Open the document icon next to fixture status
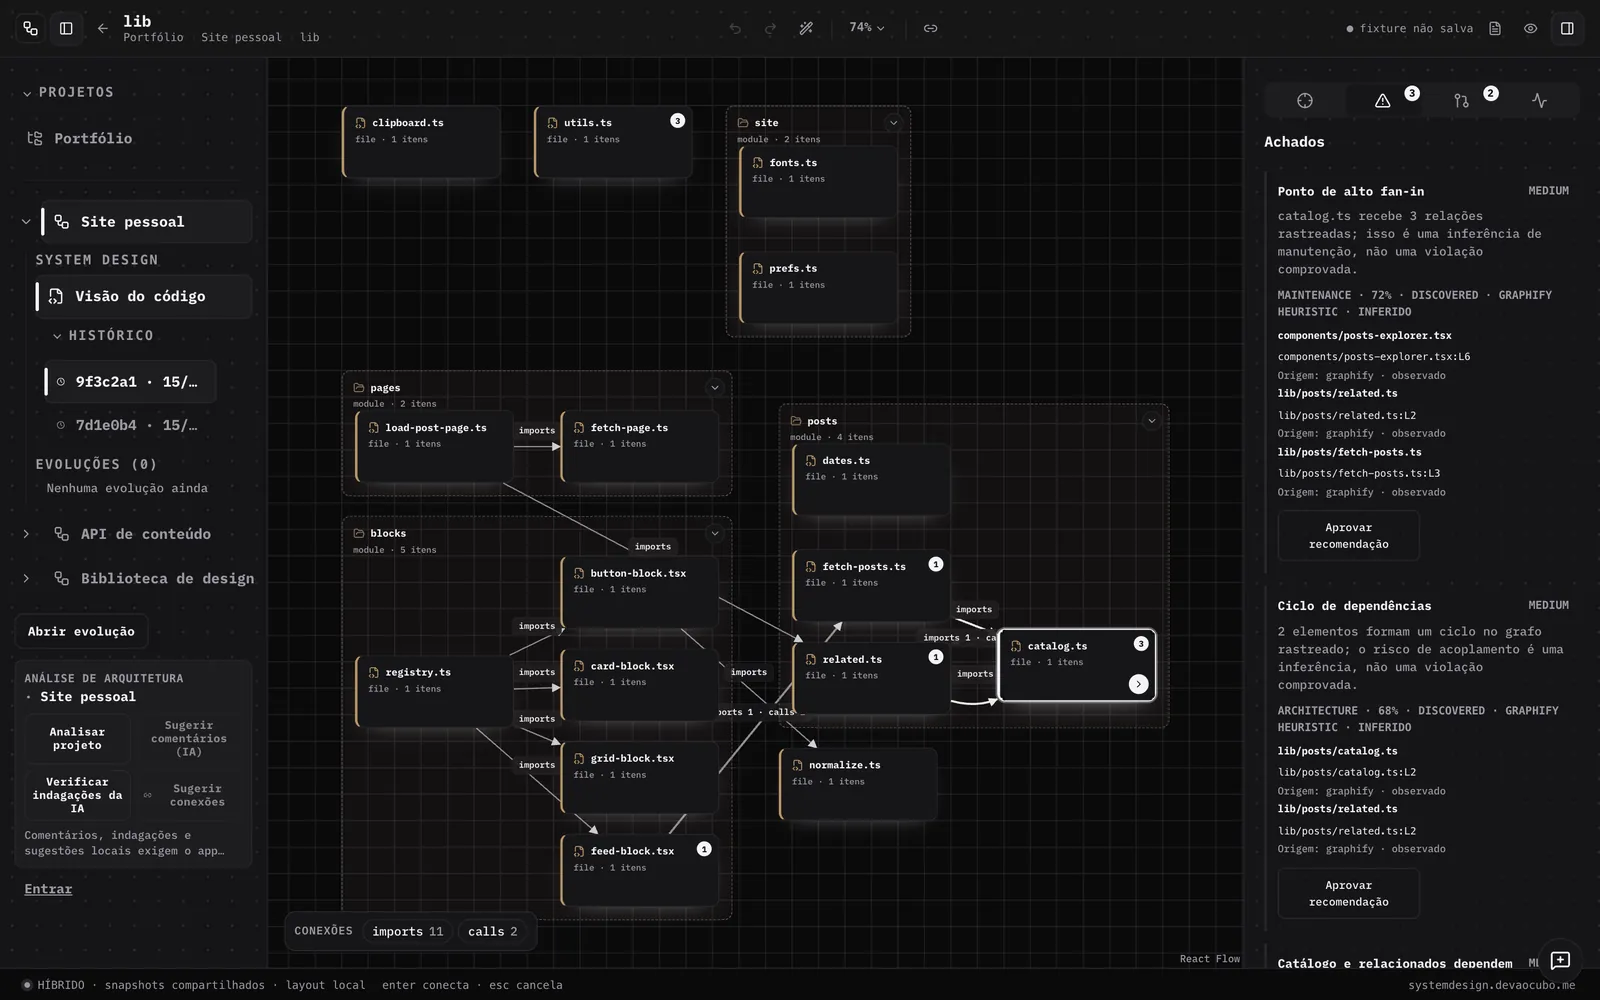The image size is (1600, 1000). click(x=1495, y=29)
